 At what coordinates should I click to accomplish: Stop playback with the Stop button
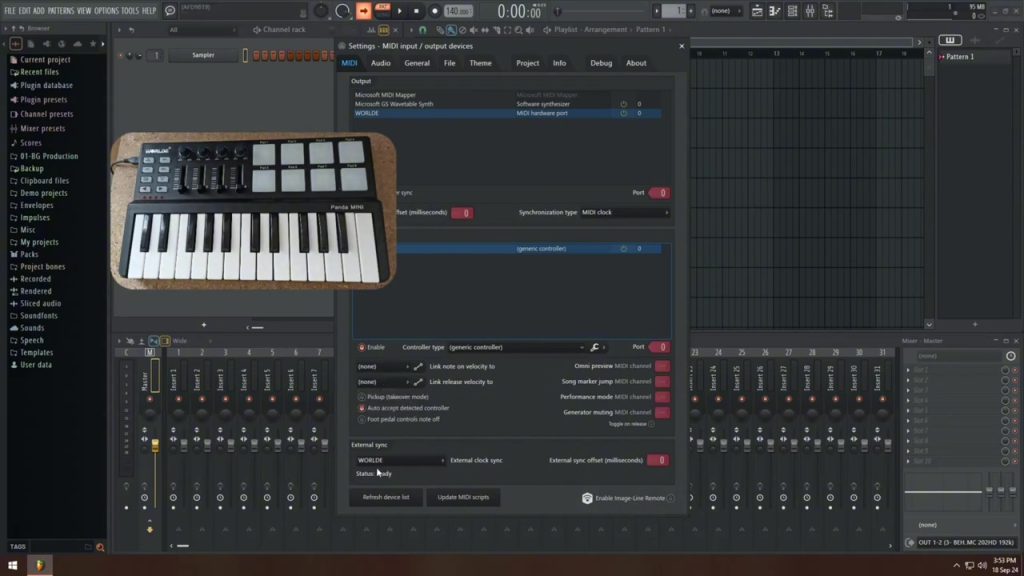[x=417, y=11]
